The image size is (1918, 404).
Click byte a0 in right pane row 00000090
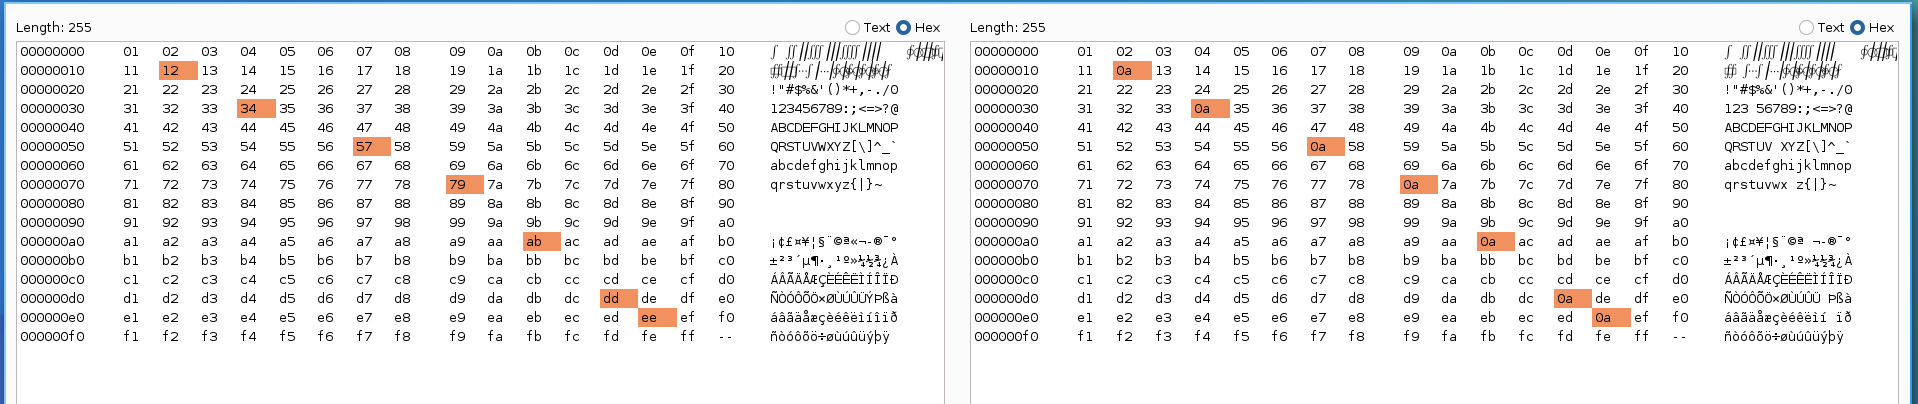pyautogui.click(x=1680, y=223)
